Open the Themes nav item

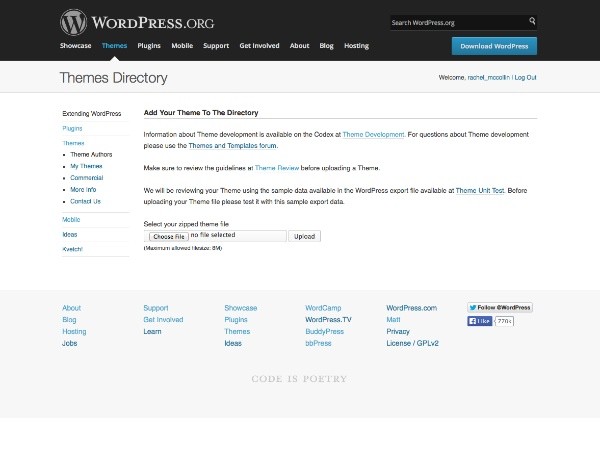pyautogui.click(x=114, y=46)
